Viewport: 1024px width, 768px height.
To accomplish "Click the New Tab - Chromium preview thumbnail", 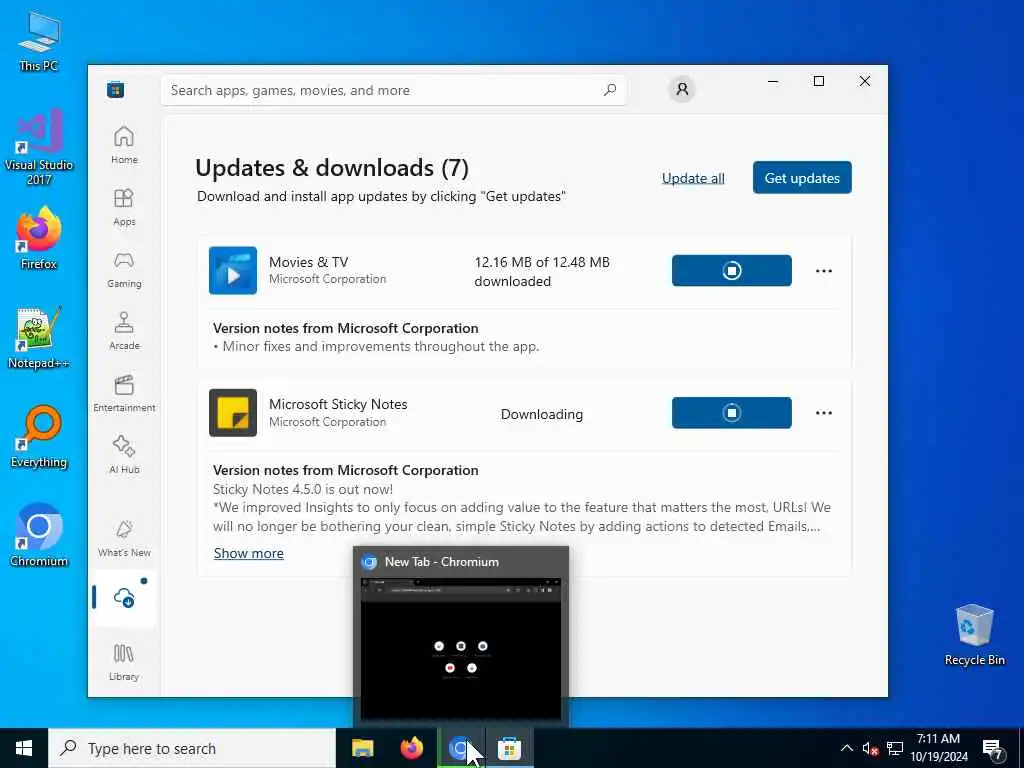I will pyautogui.click(x=461, y=648).
